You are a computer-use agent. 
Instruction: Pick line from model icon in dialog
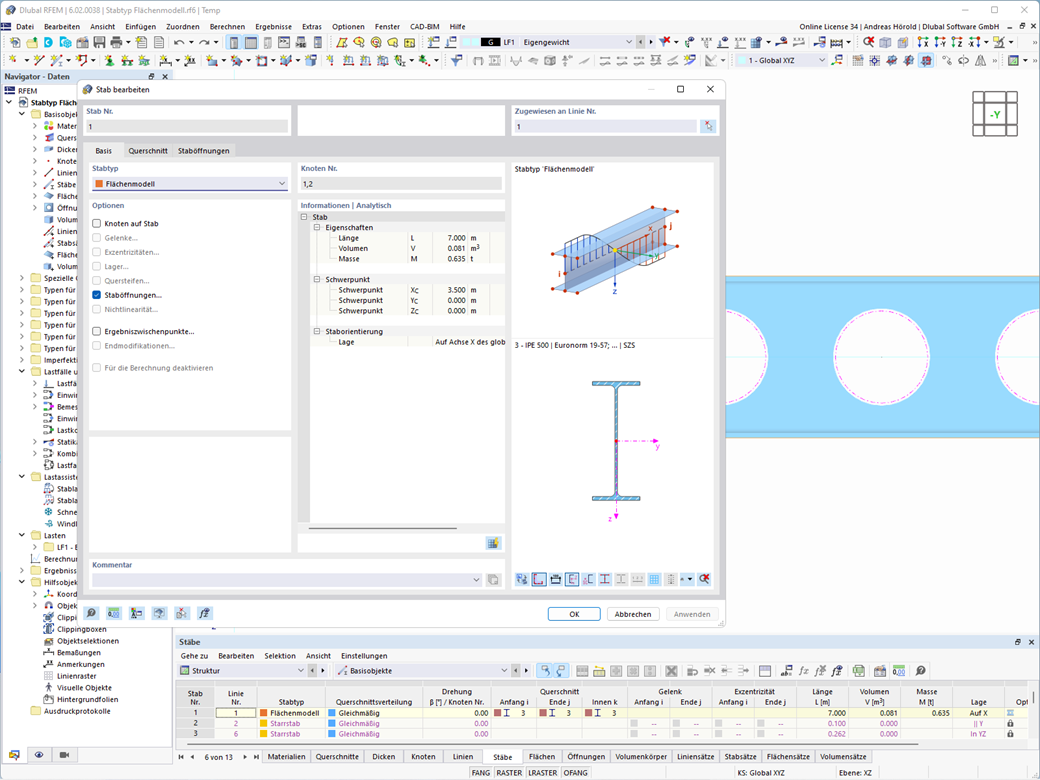(708, 126)
